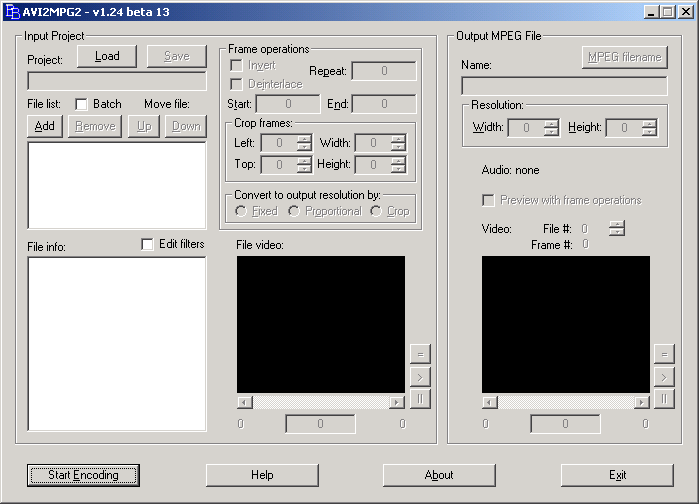
Task: Click the Start Encoding button
Action: [x=83, y=475]
